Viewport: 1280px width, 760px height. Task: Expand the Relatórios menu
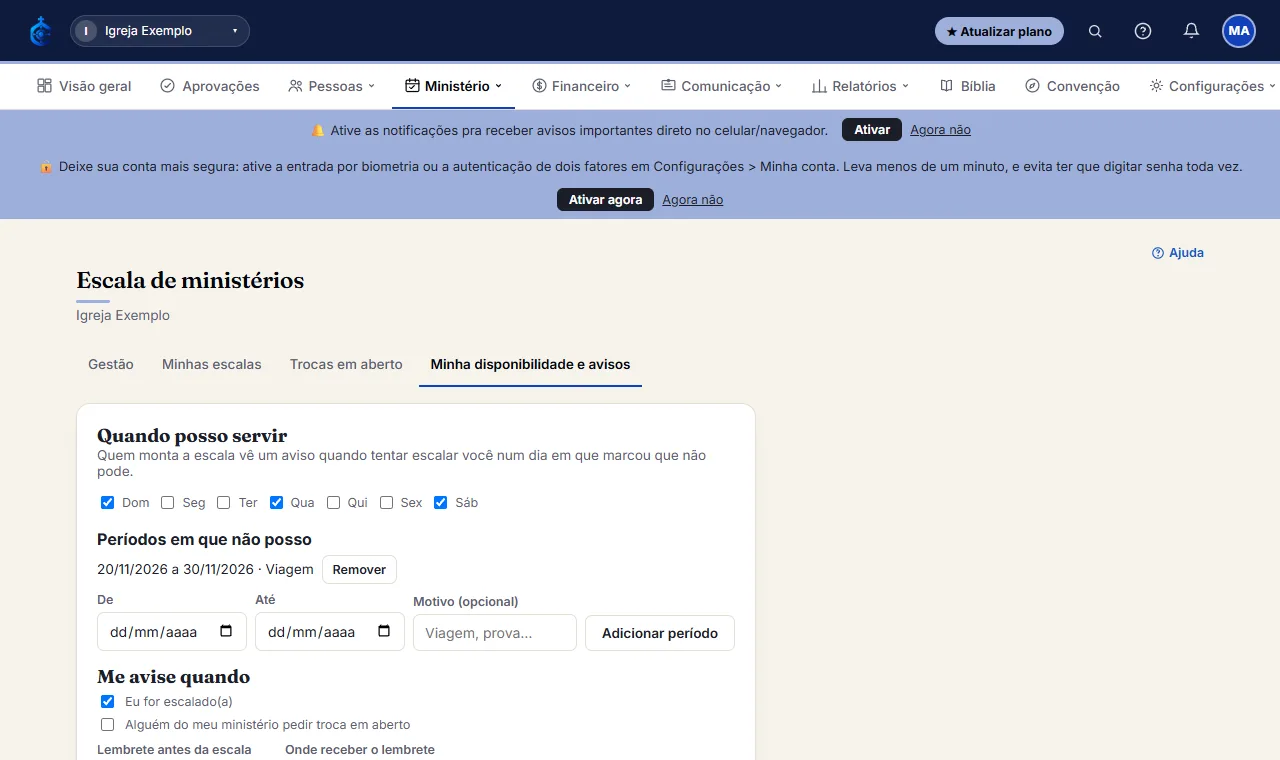(860, 86)
